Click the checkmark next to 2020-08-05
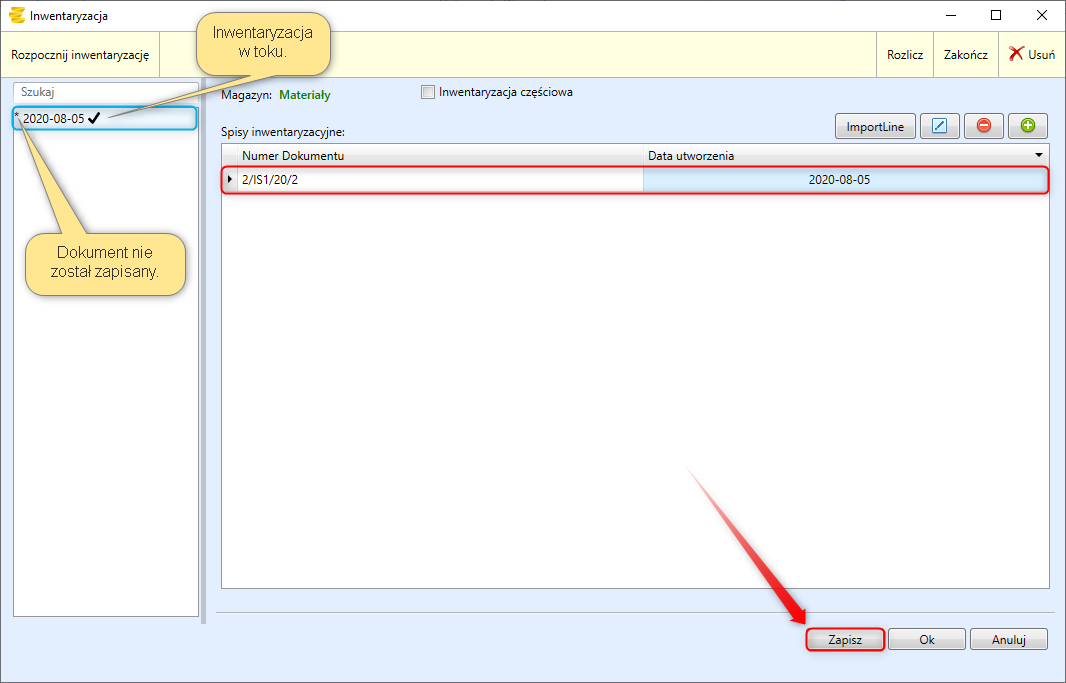This screenshot has width=1066, height=683. pyautogui.click(x=95, y=118)
